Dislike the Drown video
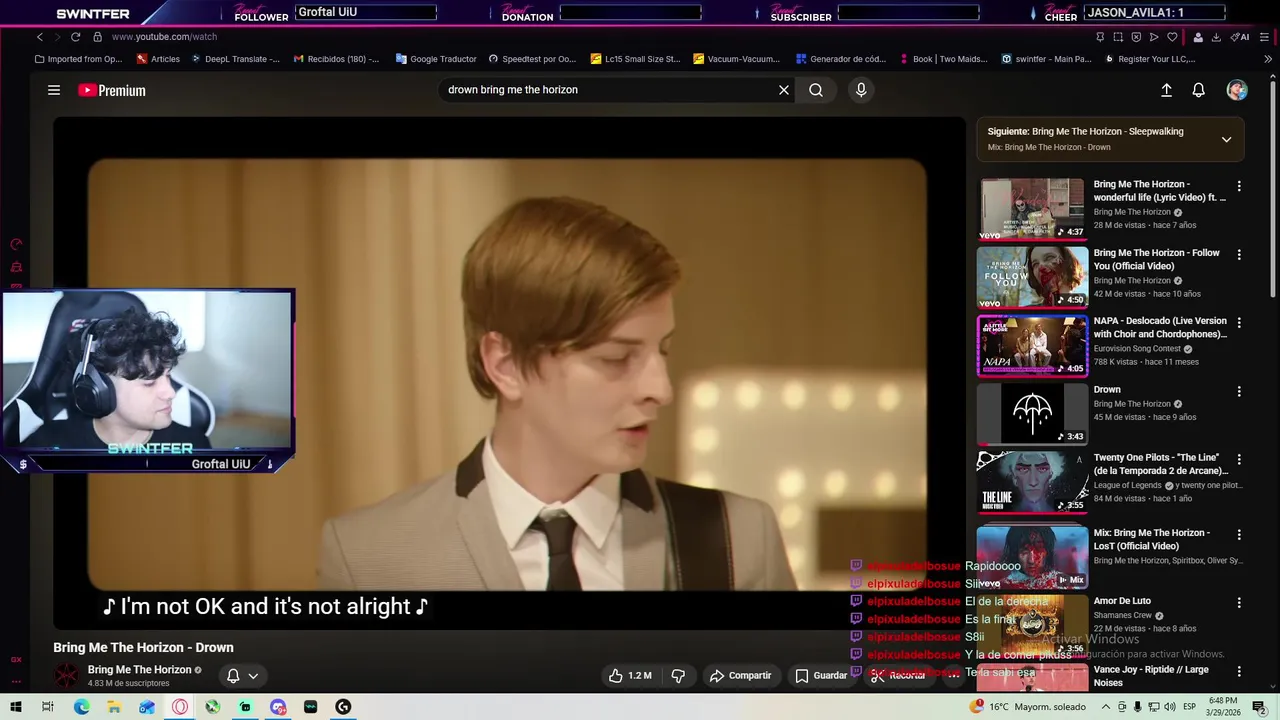Image resolution: width=1280 pixels, height=720 pixels. [678, 676]
